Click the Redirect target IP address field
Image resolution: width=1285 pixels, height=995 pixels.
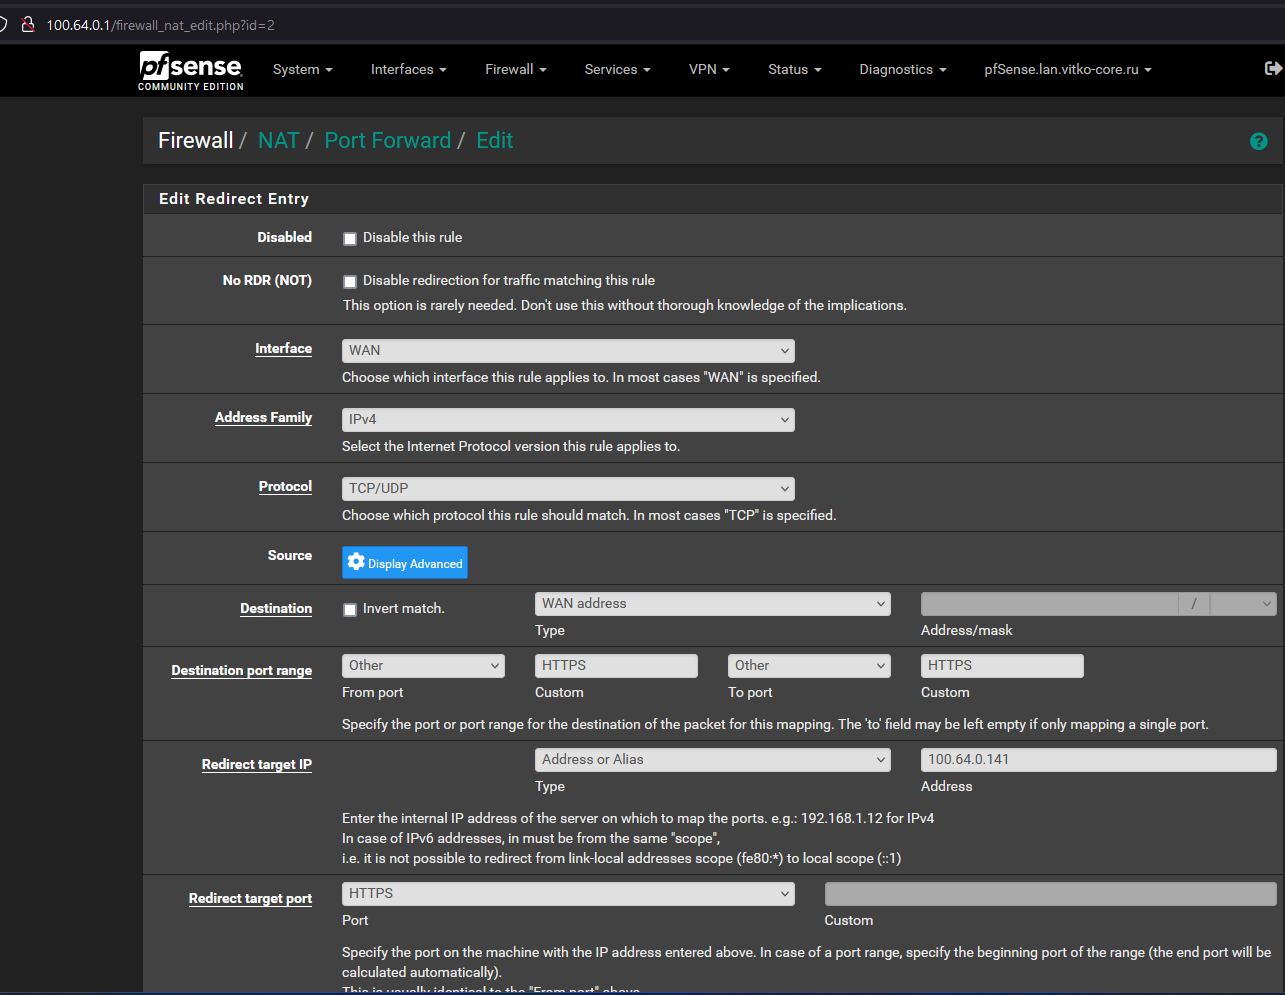click(x=1097, y=760)
